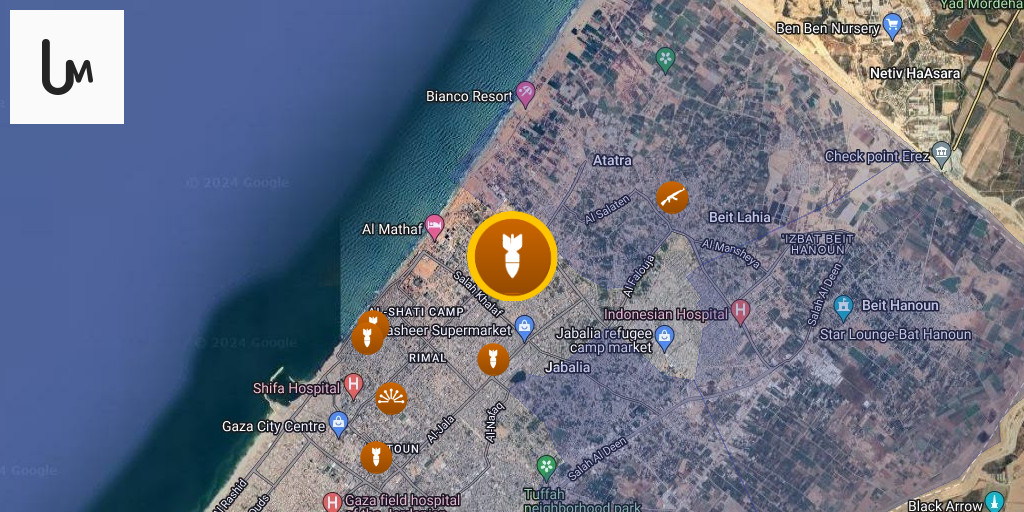Image resolution: width=1024 pixels, height=512 pixels.
Task: Click the Netiv HaAsara place label
Action: (915, 73)
